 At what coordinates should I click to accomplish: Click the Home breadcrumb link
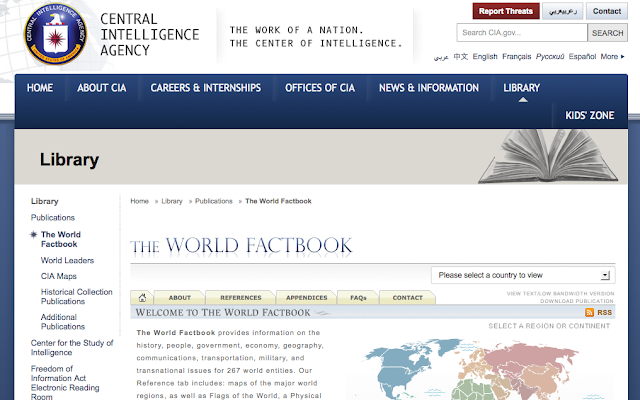coord(139,201)
